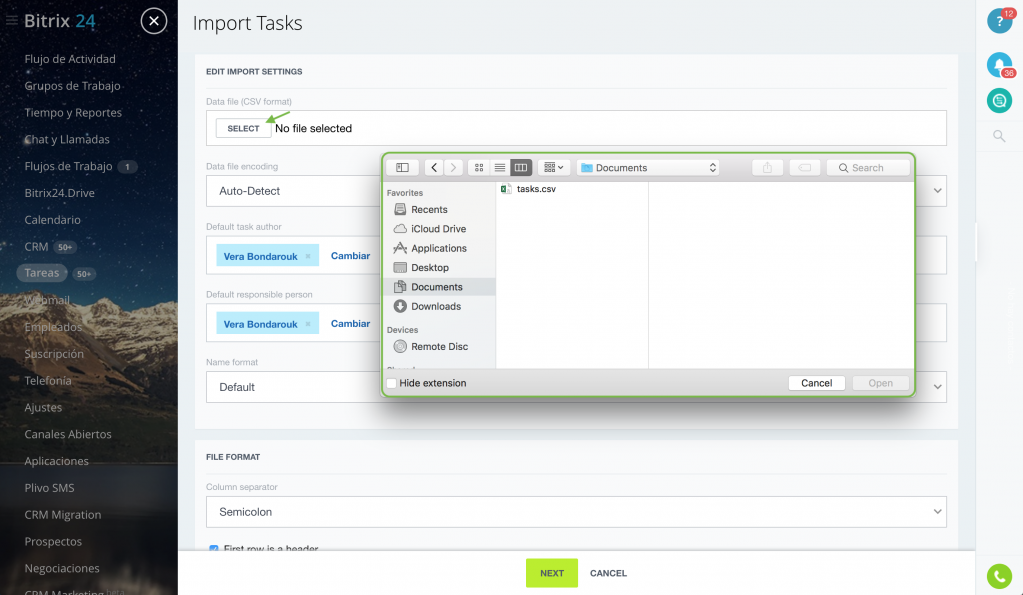This screenshot has height=595, width=1023.
Task: Click the CANCEL button at bottom
Action: tap(608, 573)
